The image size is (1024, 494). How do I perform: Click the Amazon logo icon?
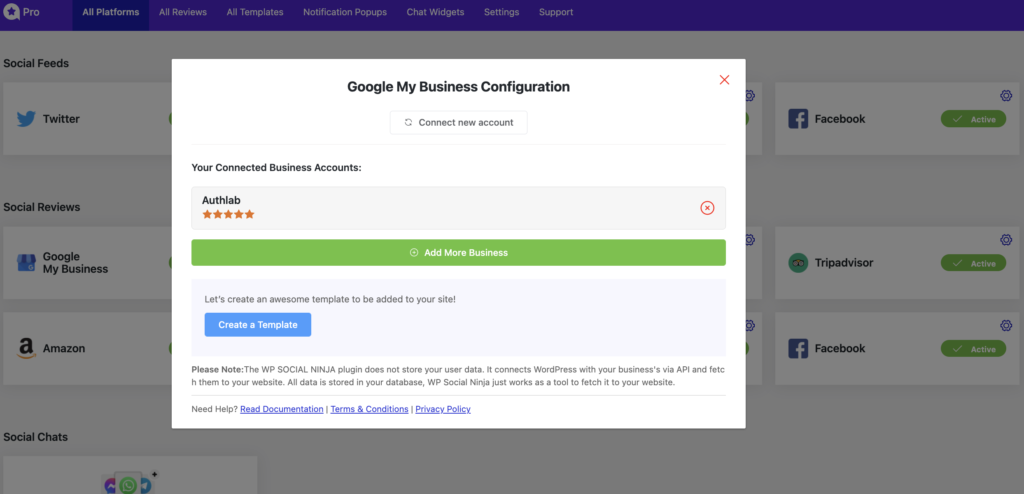[x=26, y=348]
